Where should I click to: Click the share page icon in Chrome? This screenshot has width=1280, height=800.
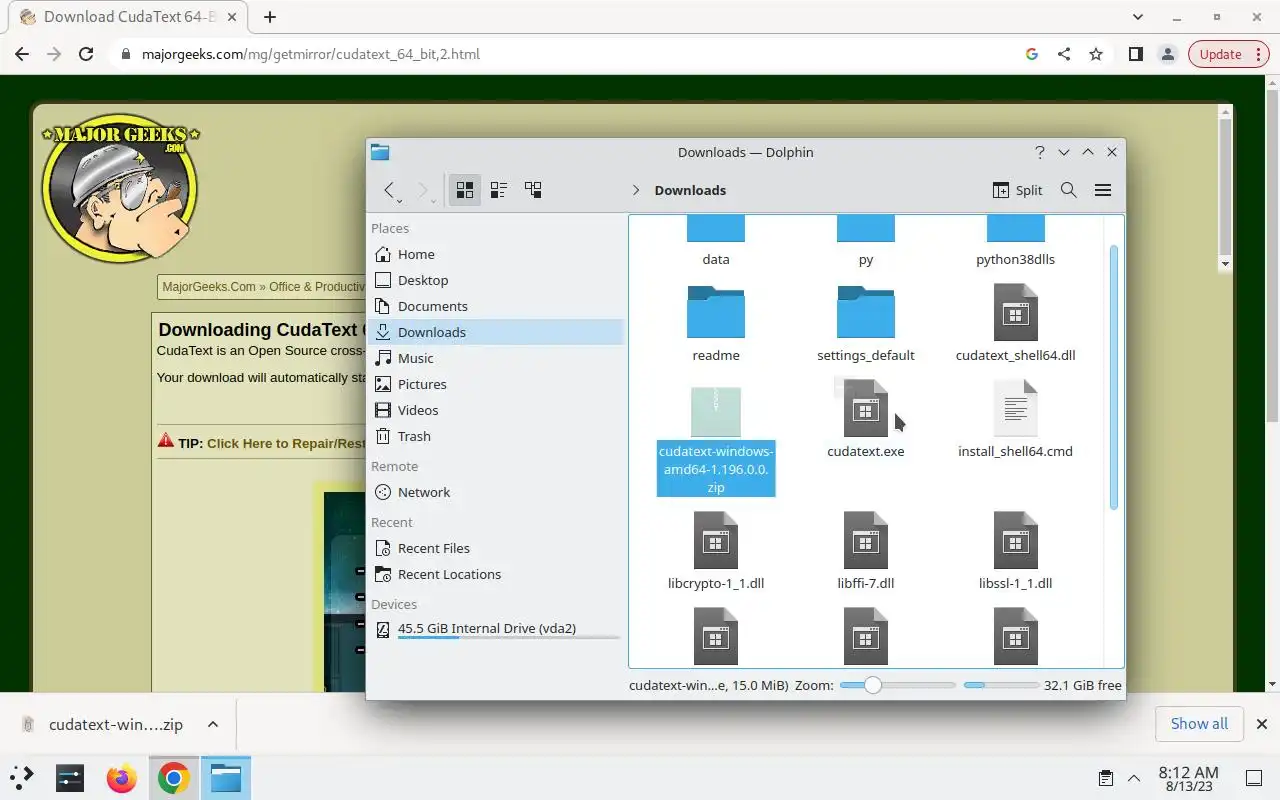point(1064,54)
